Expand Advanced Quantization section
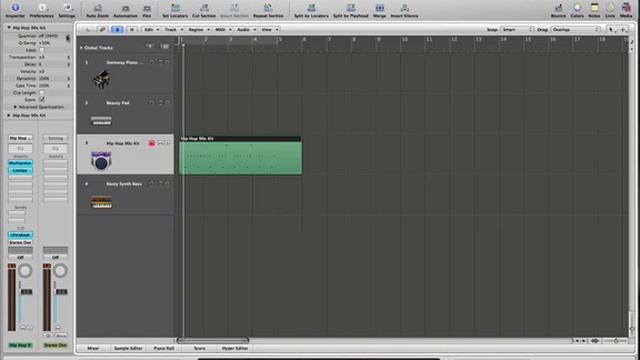The image size is (640, 360). (x=15, y=107)
